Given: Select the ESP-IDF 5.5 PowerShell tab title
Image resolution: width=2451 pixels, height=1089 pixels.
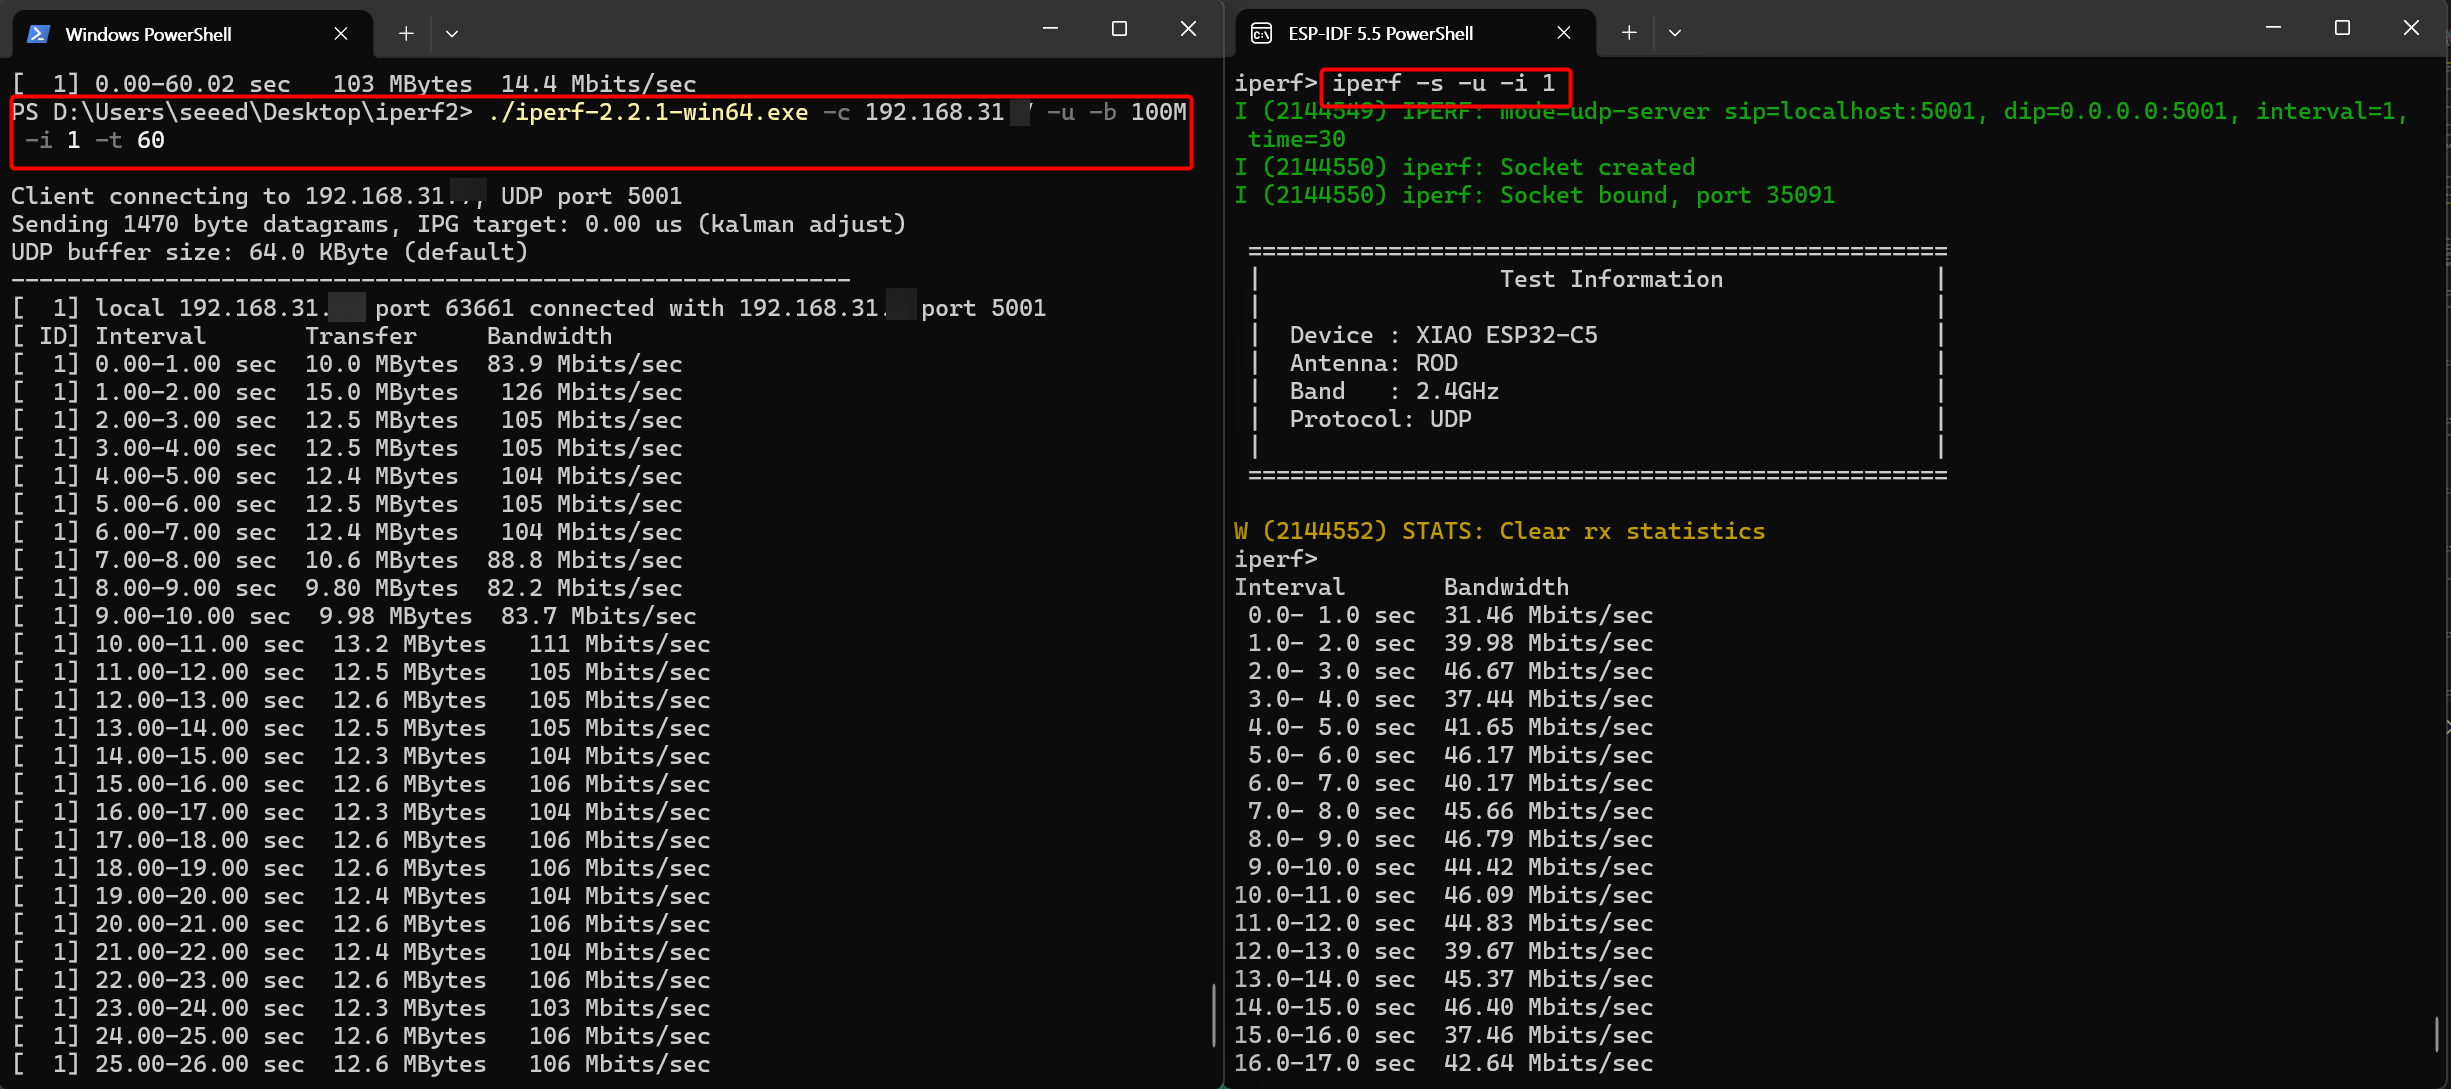Looking at the screenshot, I should tap(1380, 33).
